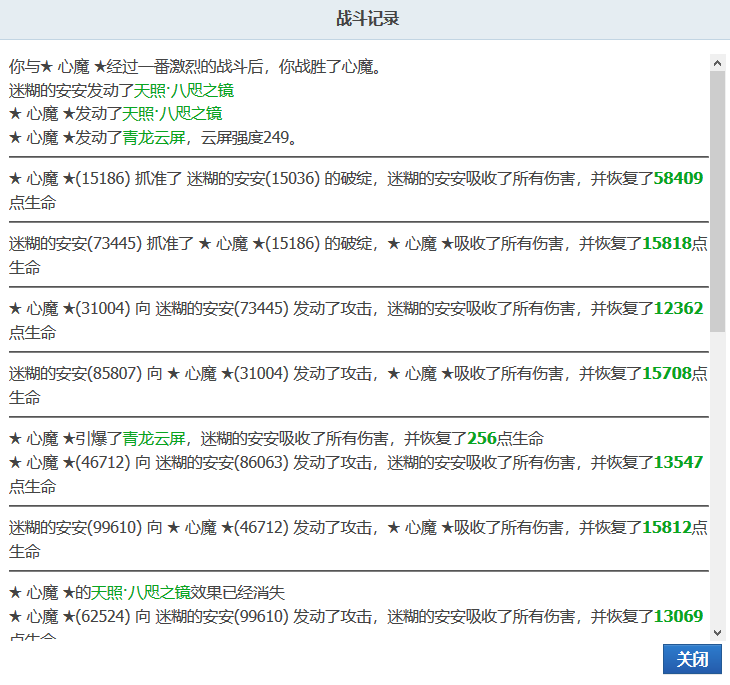Click the recovery value 15708

click(x=667, y=373)
